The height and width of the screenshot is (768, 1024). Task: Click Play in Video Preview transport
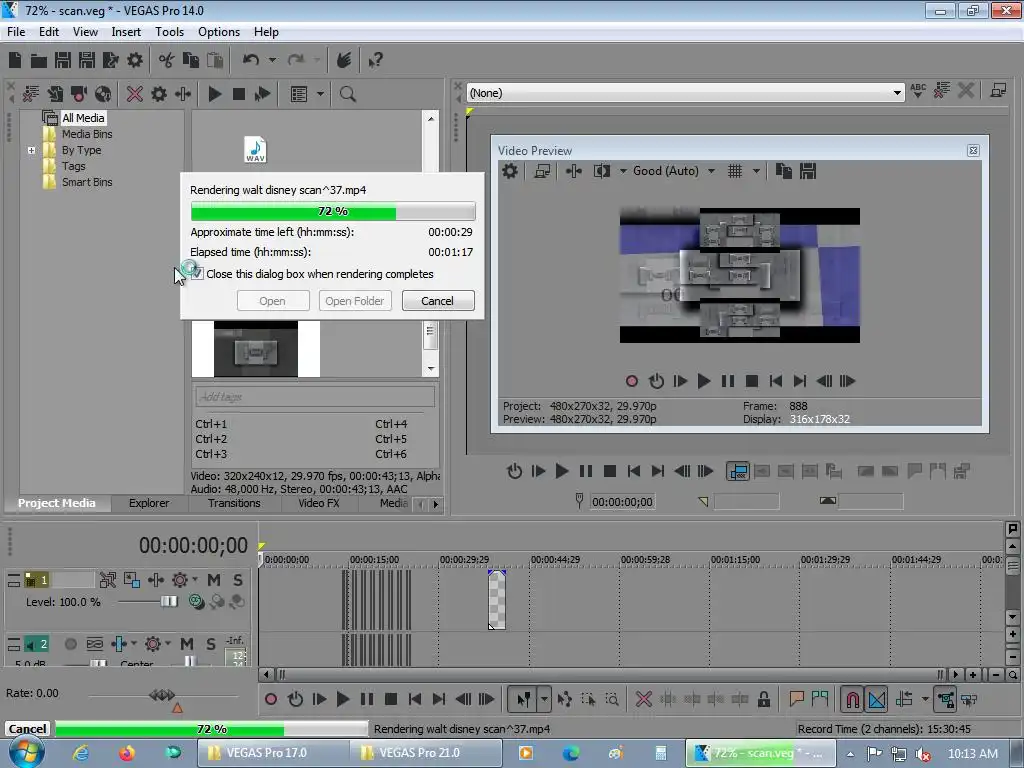(x=704, y=381)
